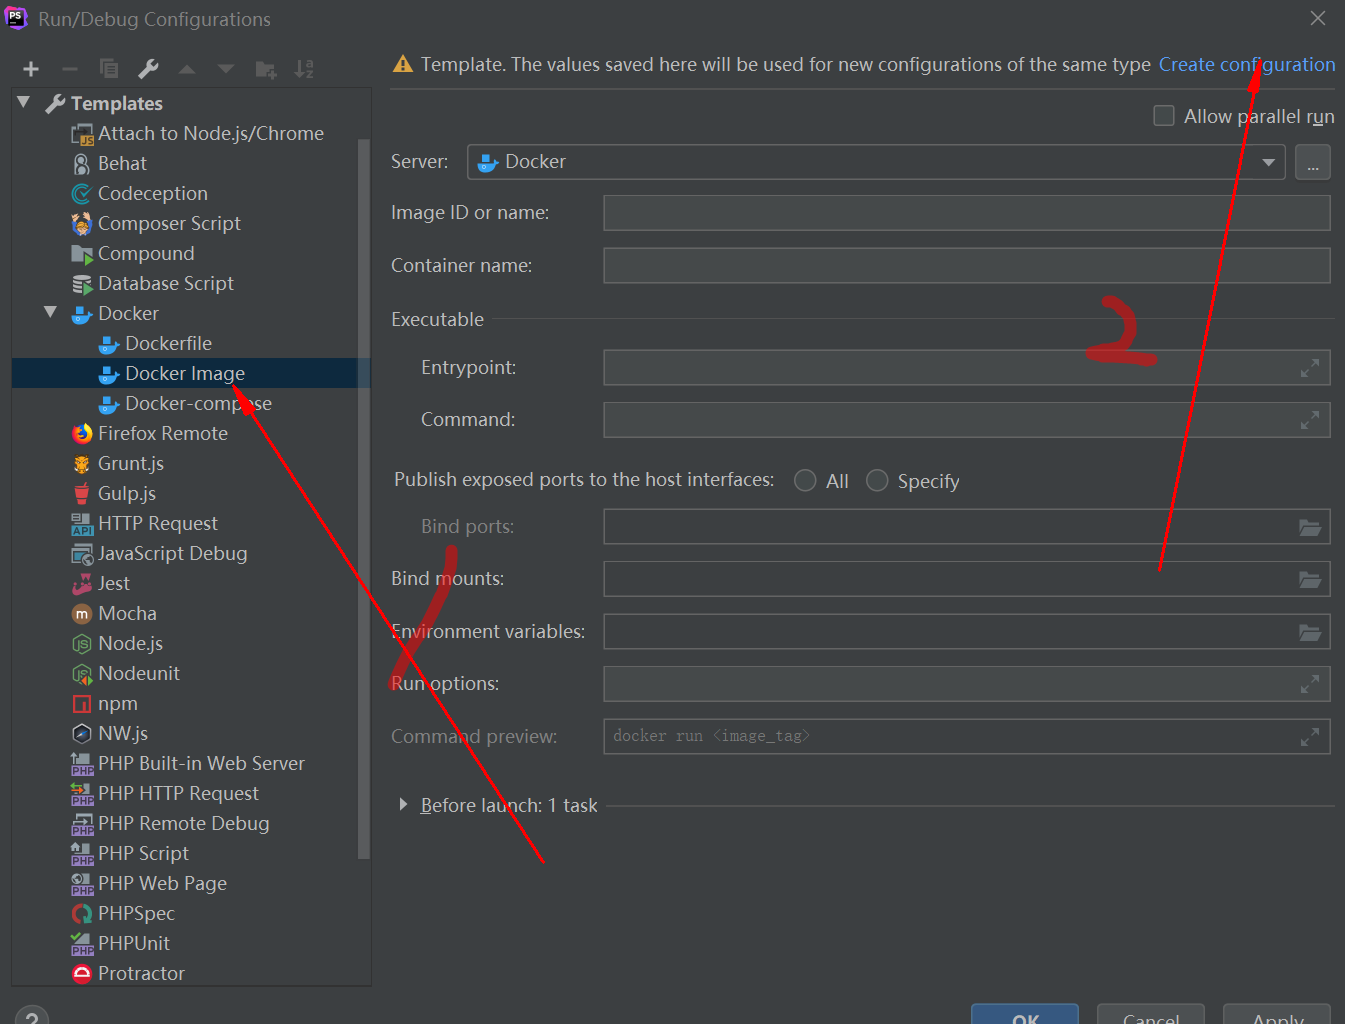
Task: Select the Specify ports radio button
Action: pos(877,481)
